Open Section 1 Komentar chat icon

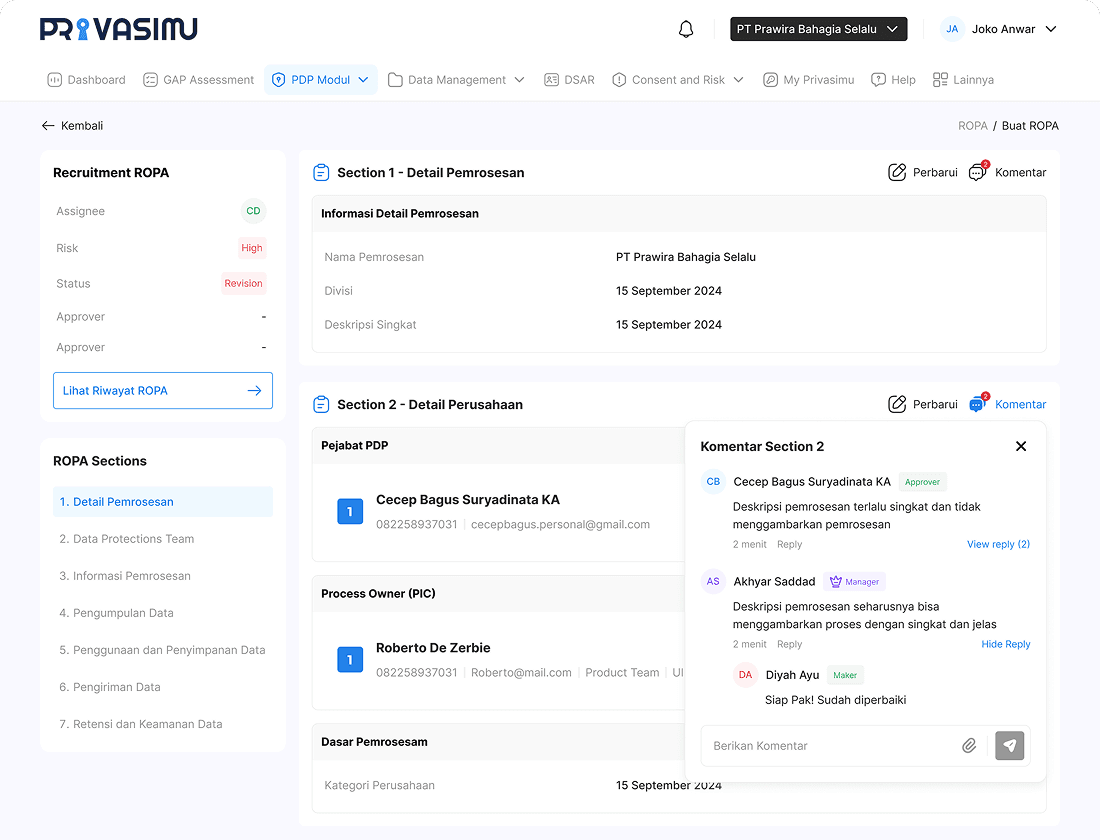click(977, 172)
